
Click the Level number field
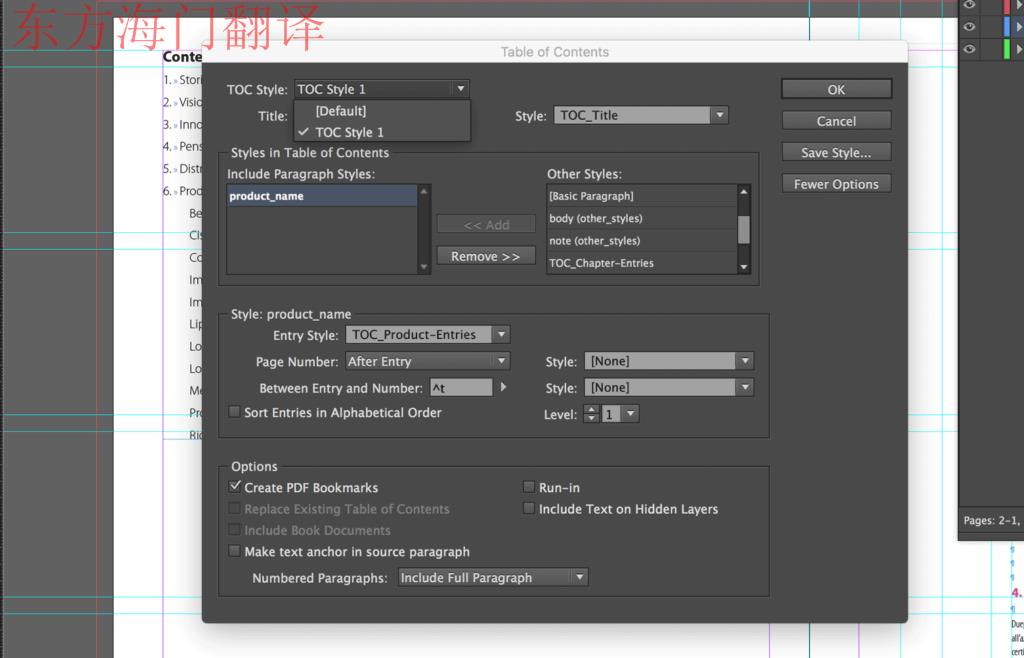(611, 414)
